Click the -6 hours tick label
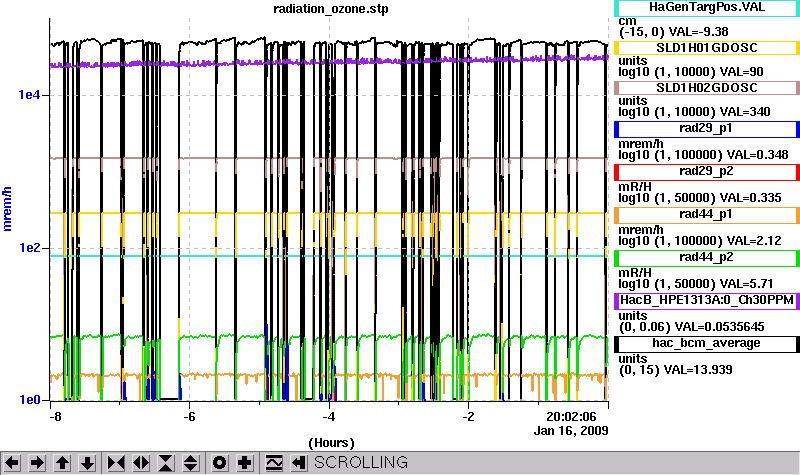Screen dimensions: 800x475 pyautogui.click(x=189, y=417)
